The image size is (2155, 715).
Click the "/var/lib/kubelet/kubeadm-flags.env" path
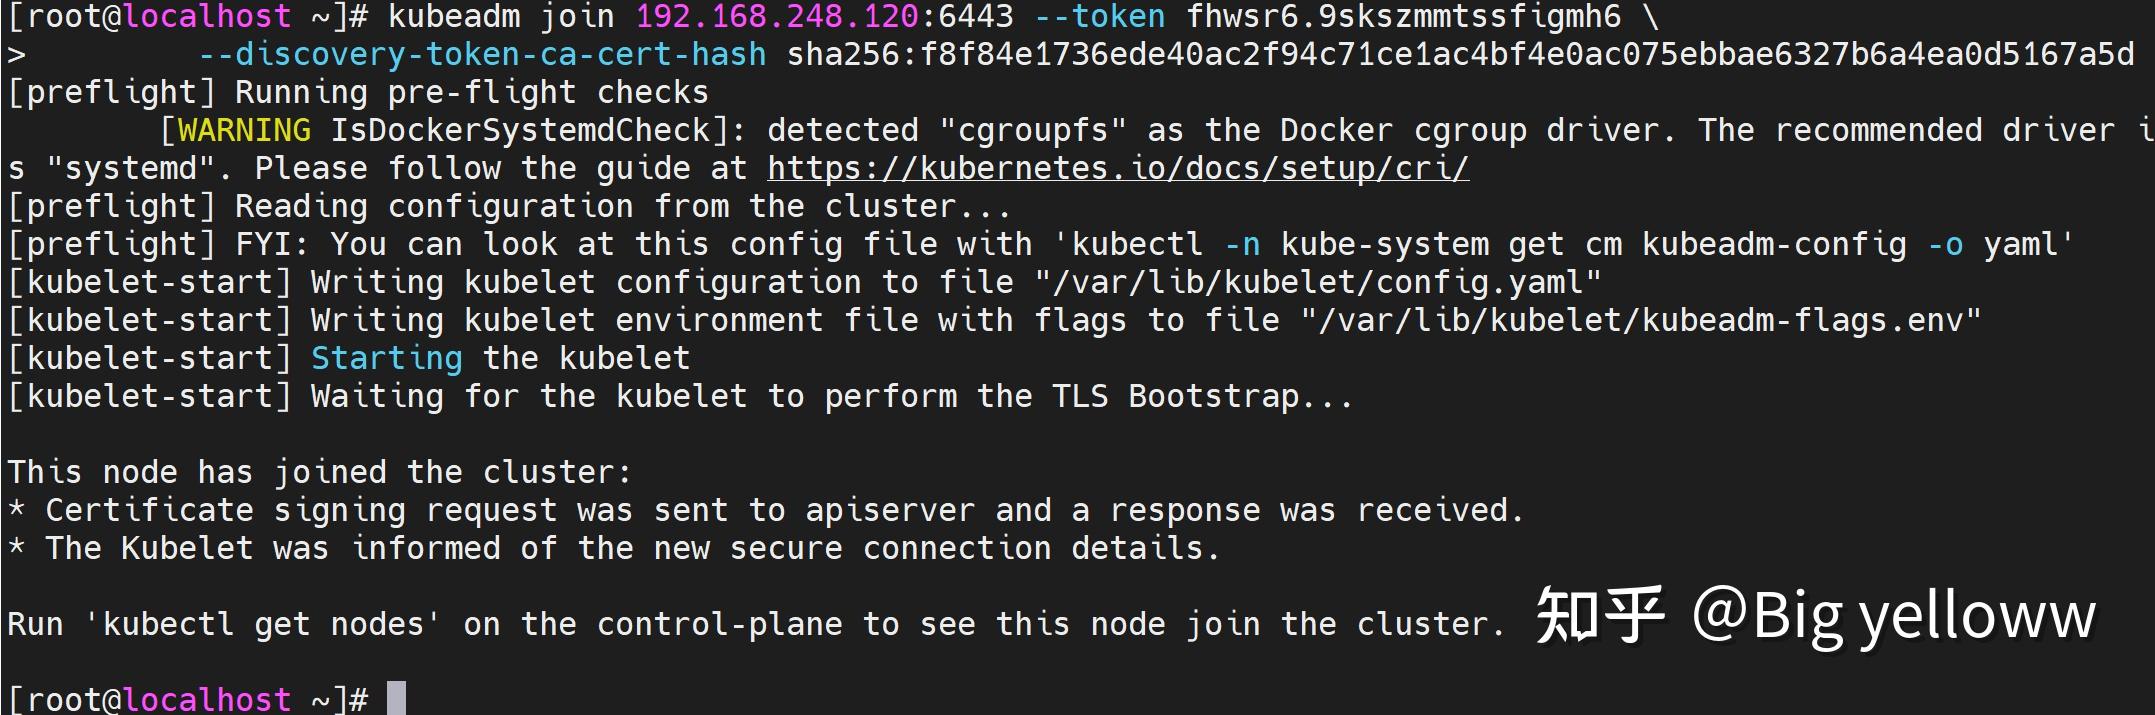tap(1640, 320)
